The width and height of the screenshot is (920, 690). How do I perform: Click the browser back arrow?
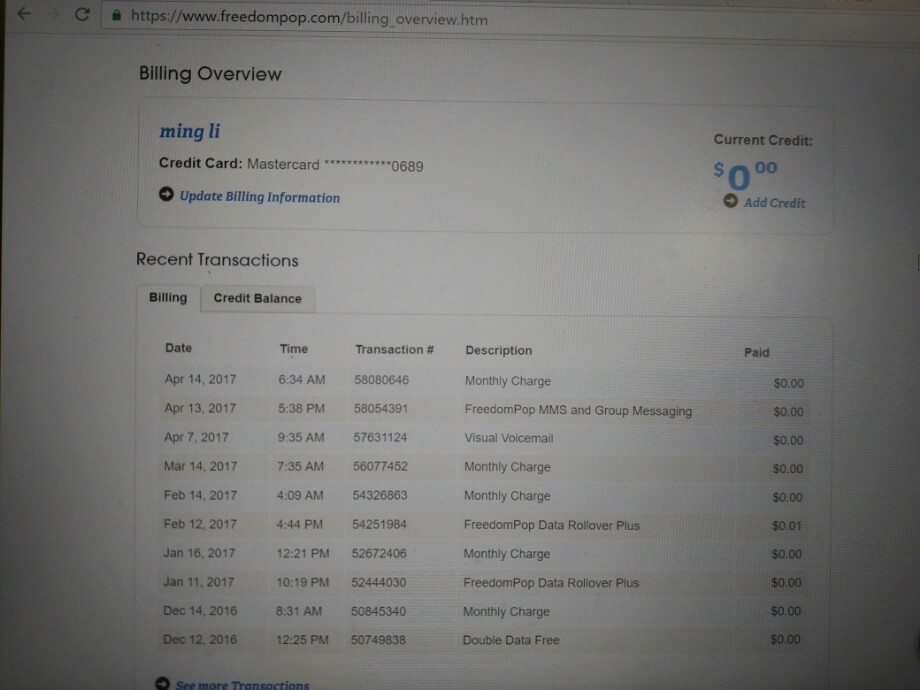[24, 13]
